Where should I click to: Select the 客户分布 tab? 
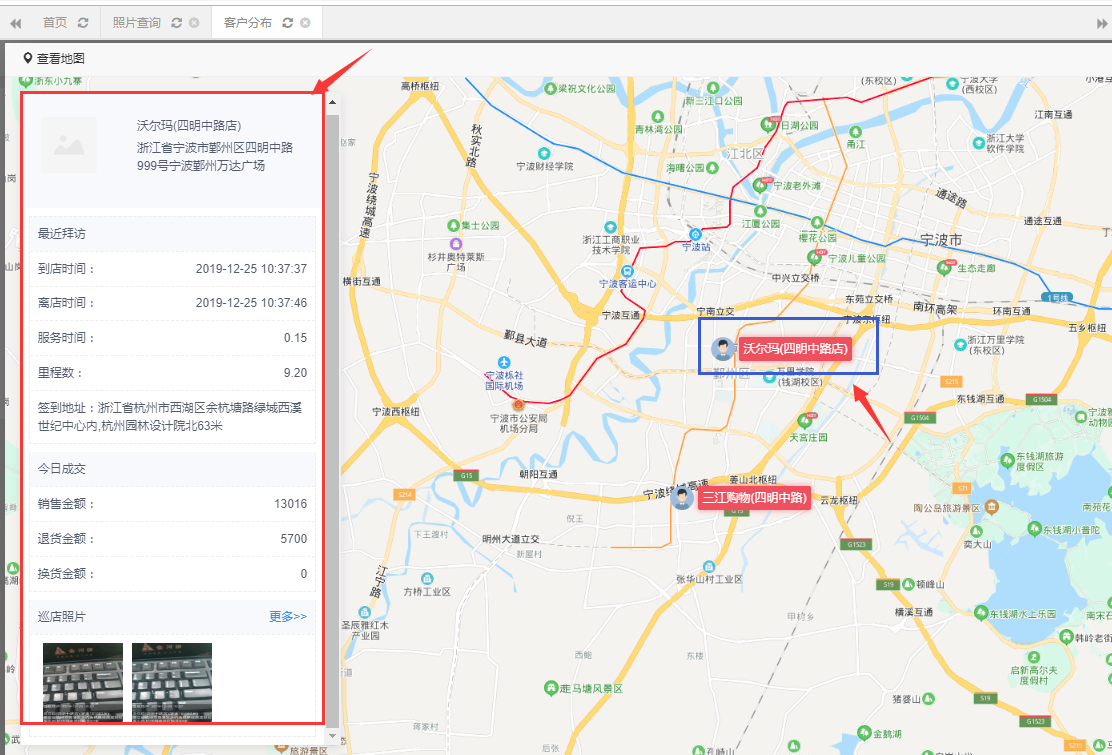coord(248,23)
